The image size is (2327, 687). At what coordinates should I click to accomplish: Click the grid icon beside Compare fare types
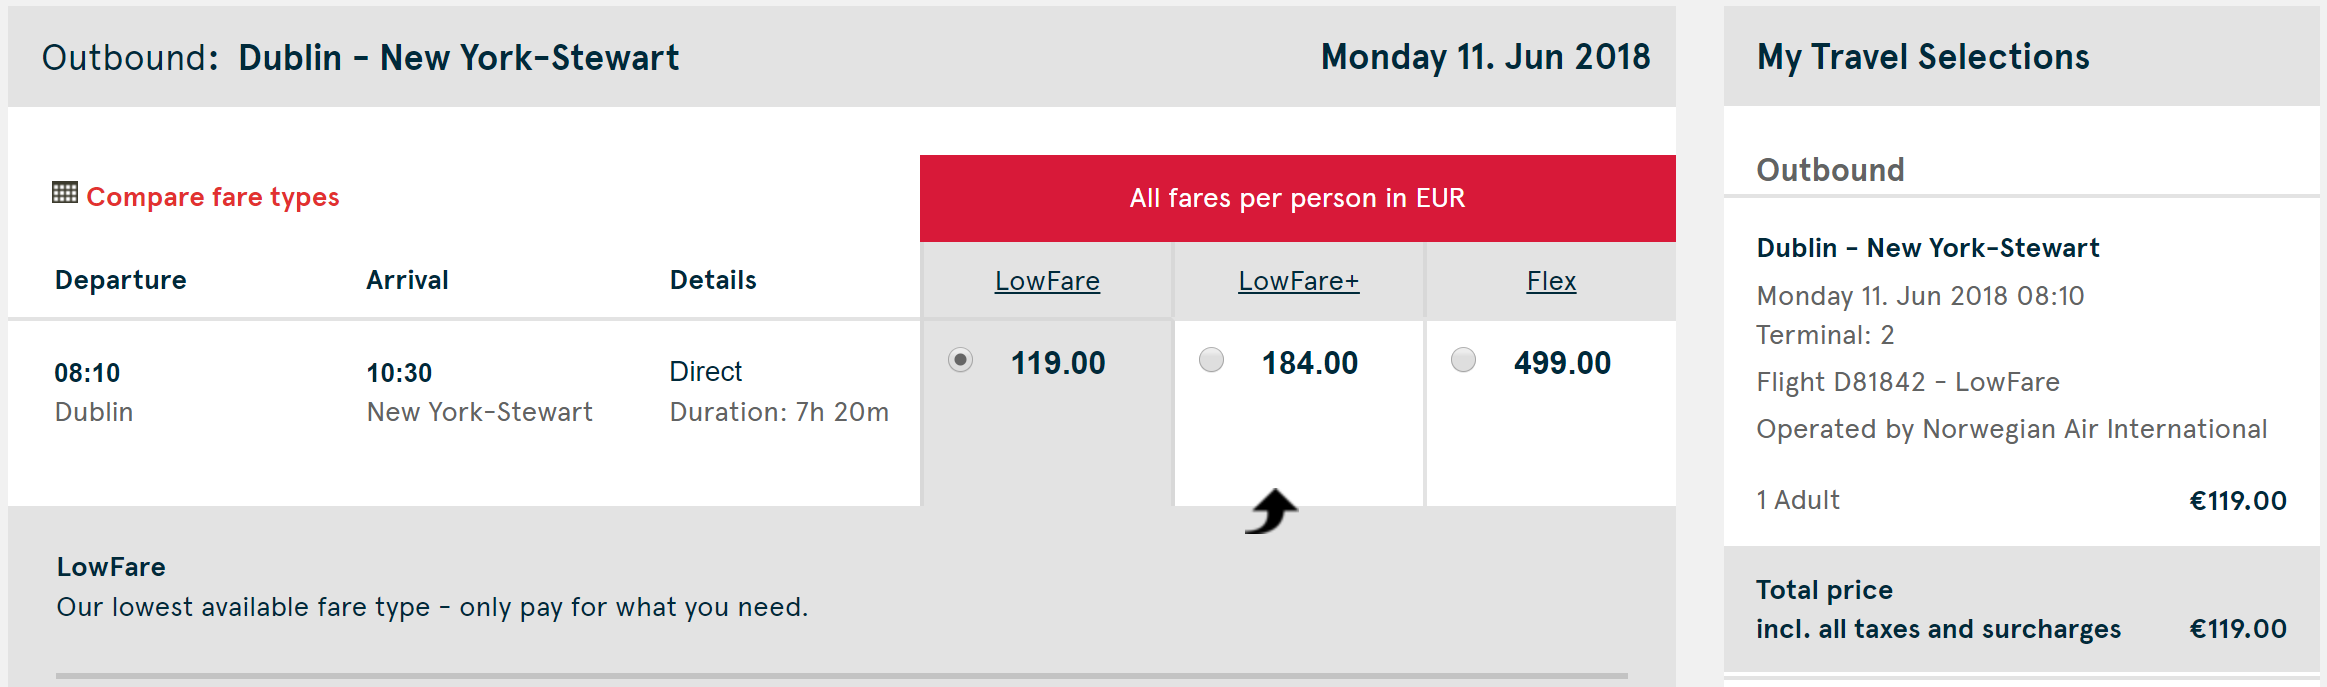tap(65, 193)
